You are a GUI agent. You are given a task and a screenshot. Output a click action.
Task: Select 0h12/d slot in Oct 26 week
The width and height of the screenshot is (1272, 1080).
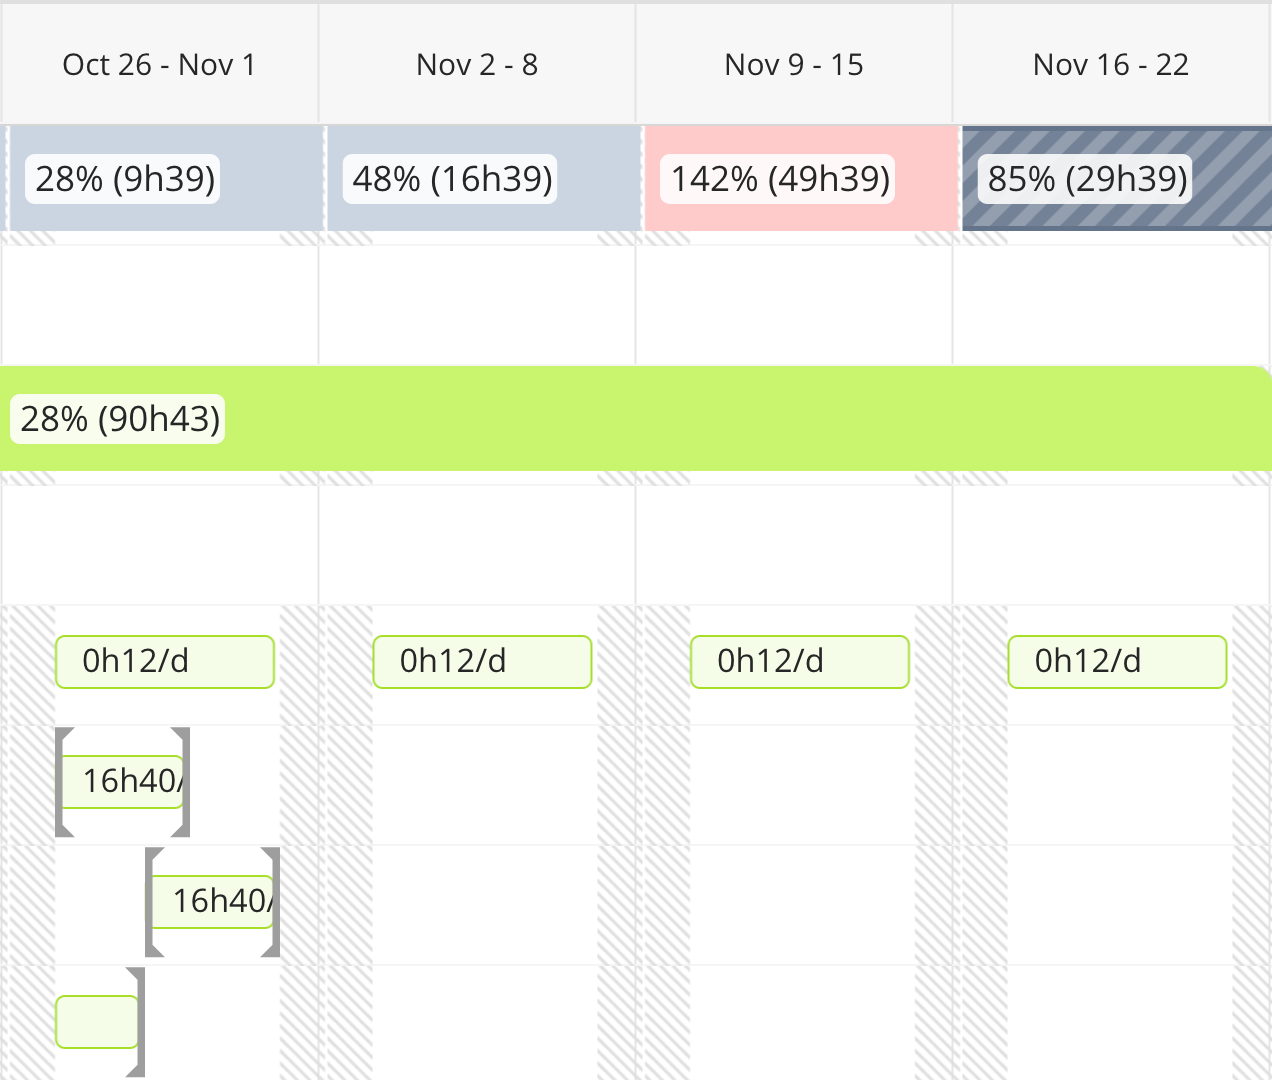point(165,662)
